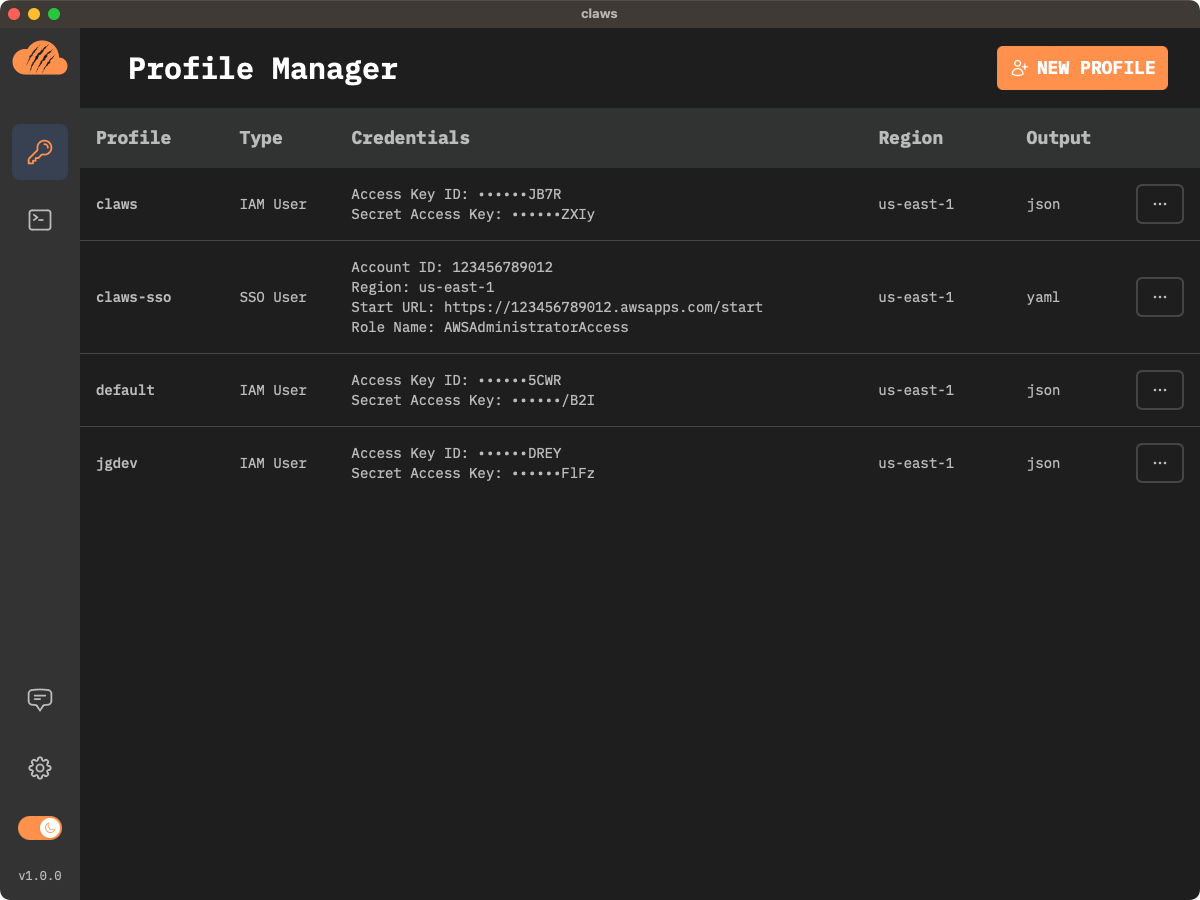This screenshot has height=900, width=1200.
Task: Click the claws cloud logo
Action: pyautogui.click(x=40, y=58)
